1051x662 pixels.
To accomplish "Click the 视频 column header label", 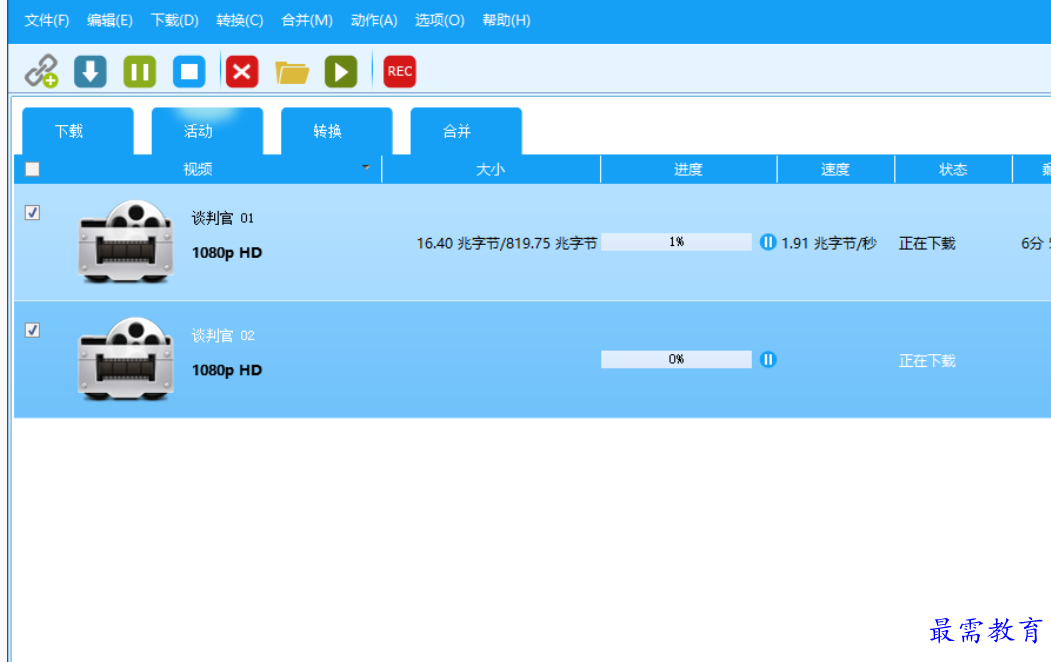I will coord(198,170).
